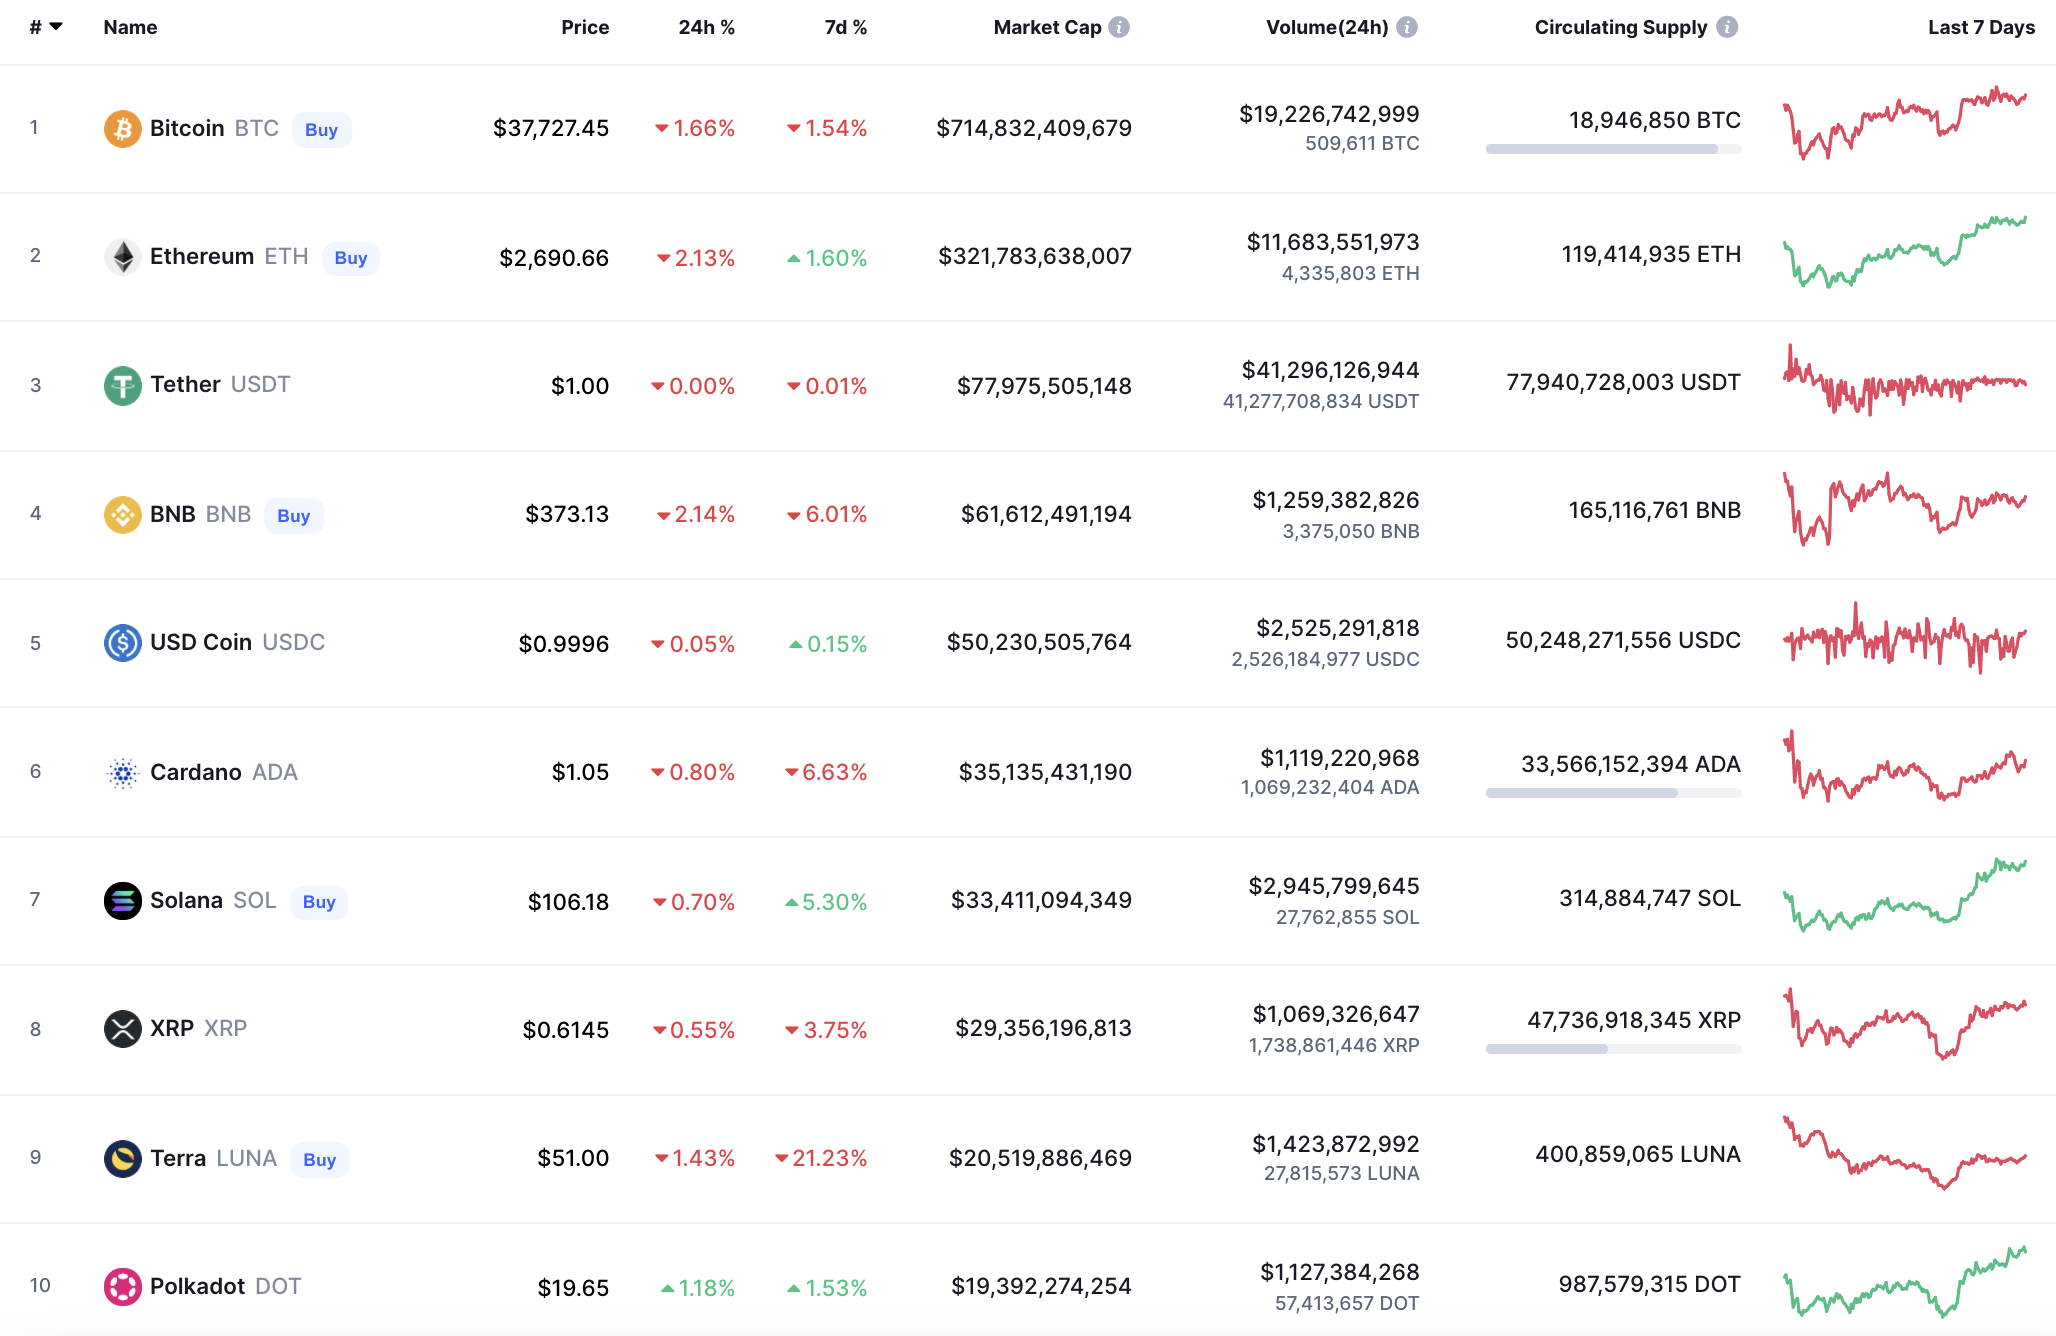Sort table by Price column header
This screenshot has width=2056, height=1336.
pos(584,27)
